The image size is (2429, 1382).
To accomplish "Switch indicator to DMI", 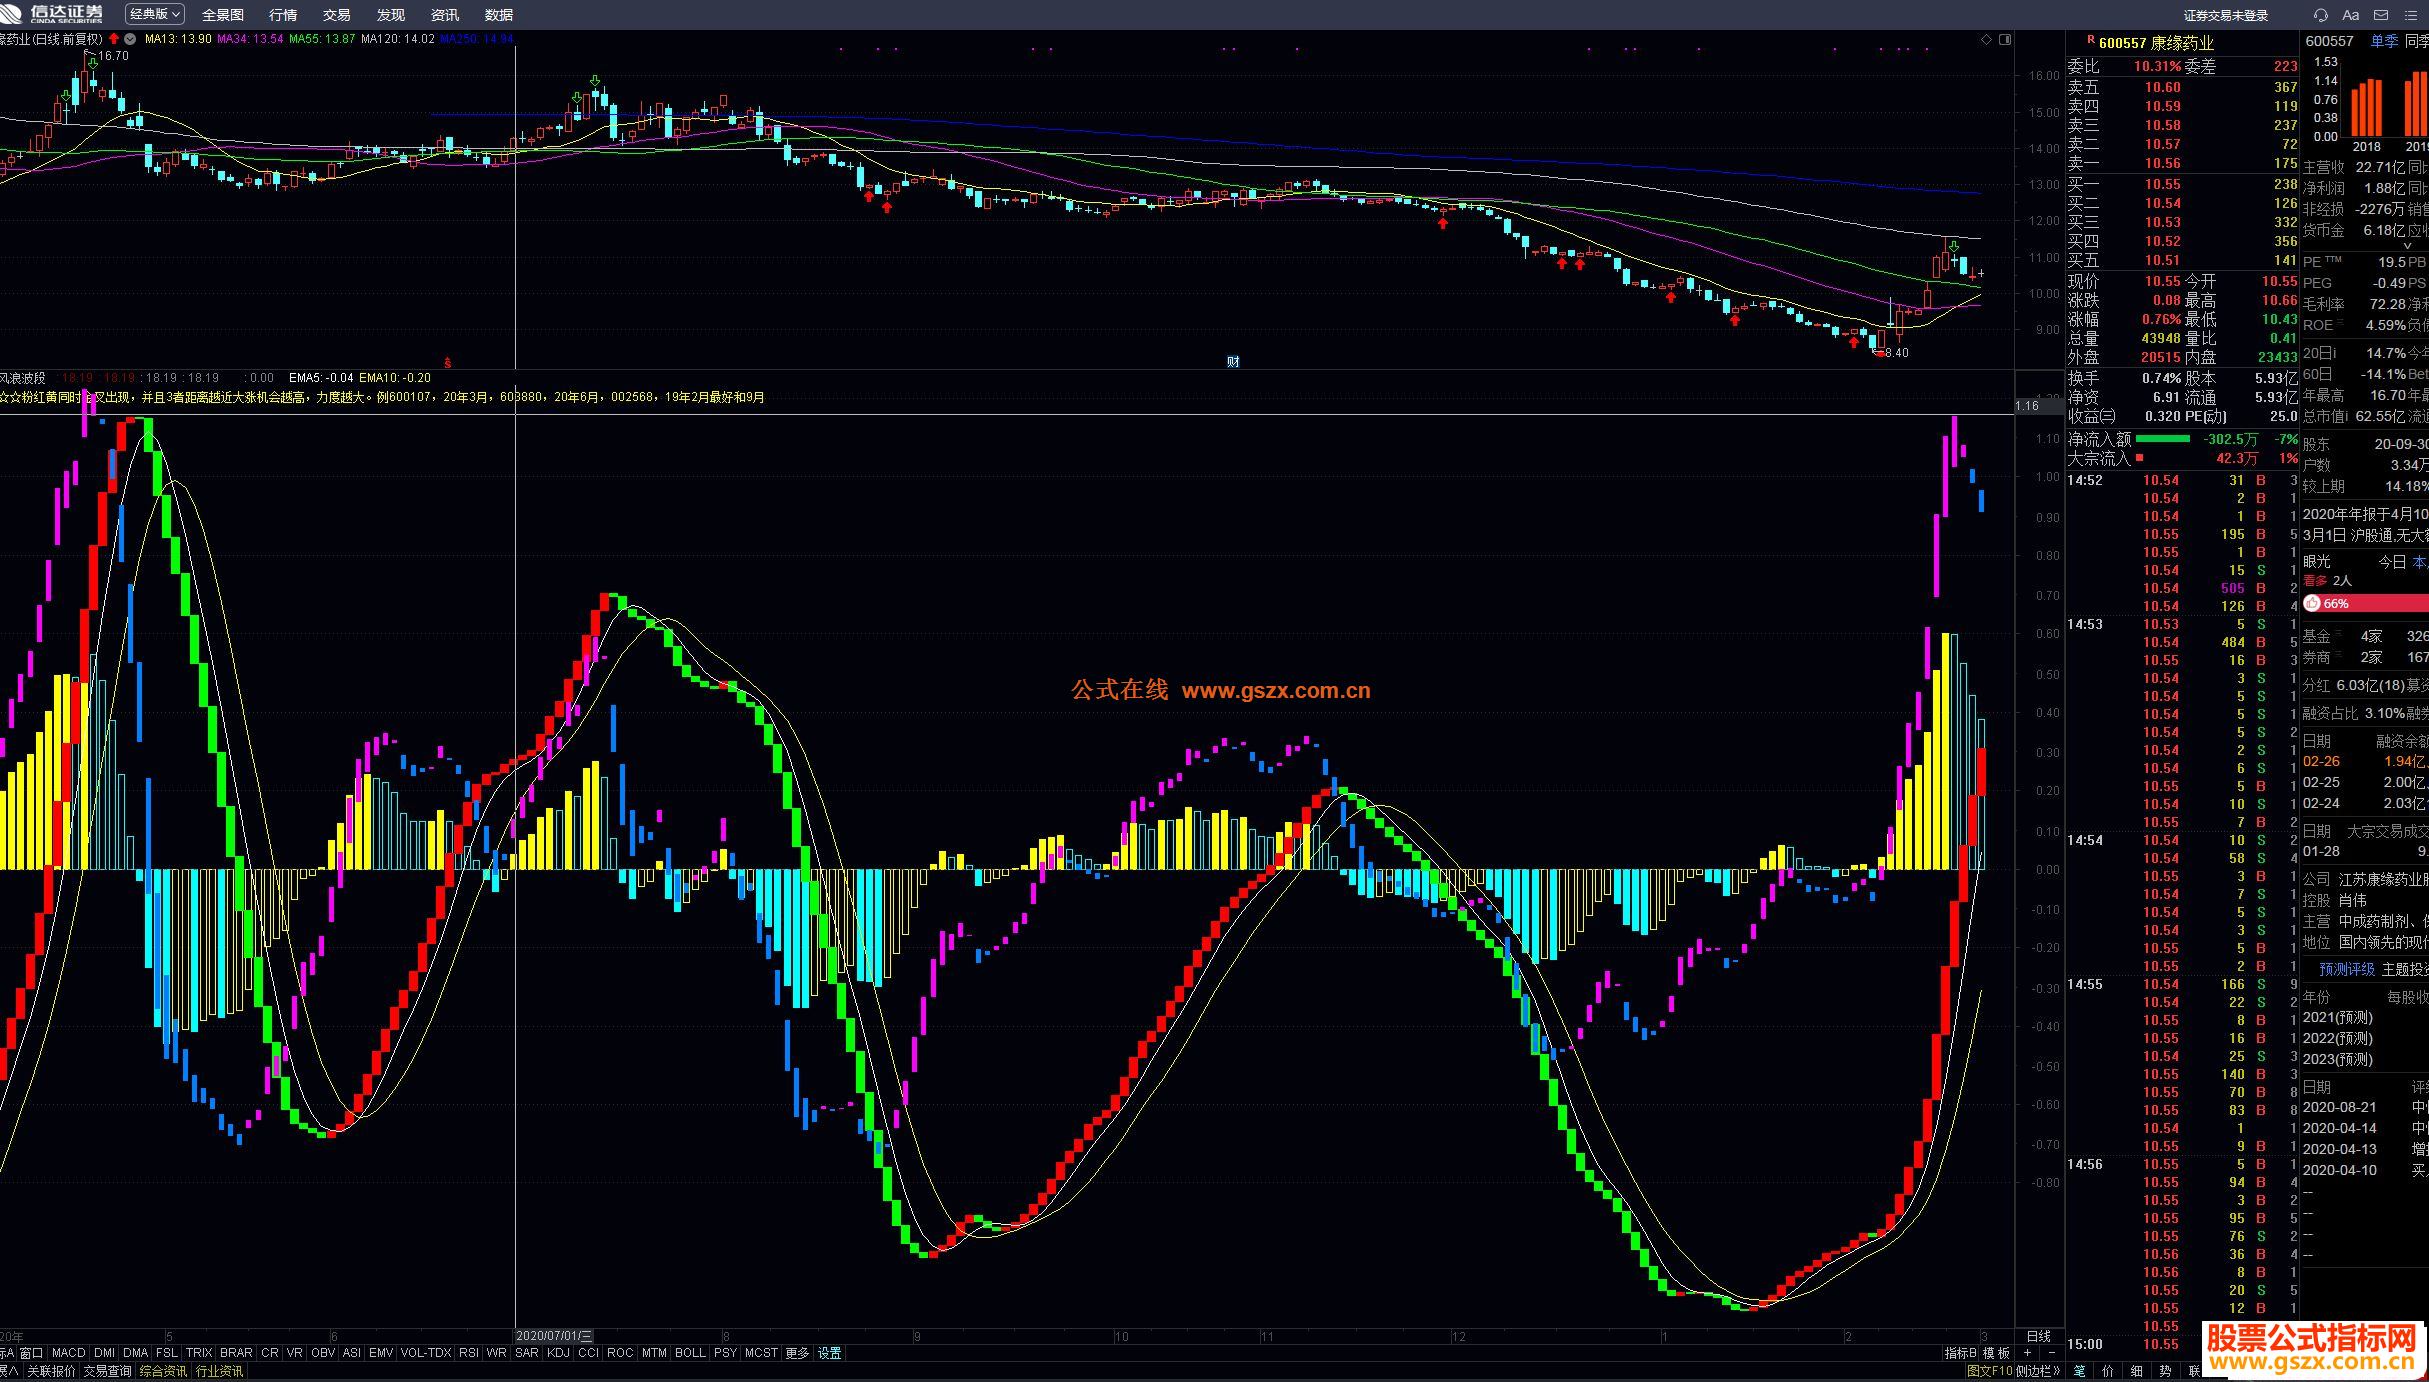I will 104,1353.
